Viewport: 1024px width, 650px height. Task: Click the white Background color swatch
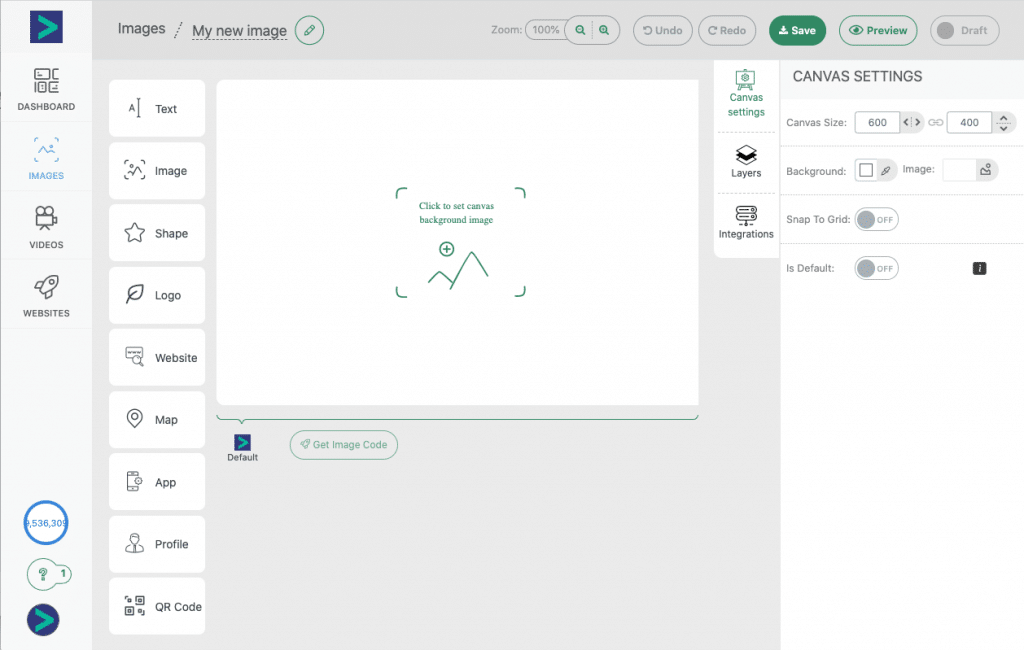[866, 171]
